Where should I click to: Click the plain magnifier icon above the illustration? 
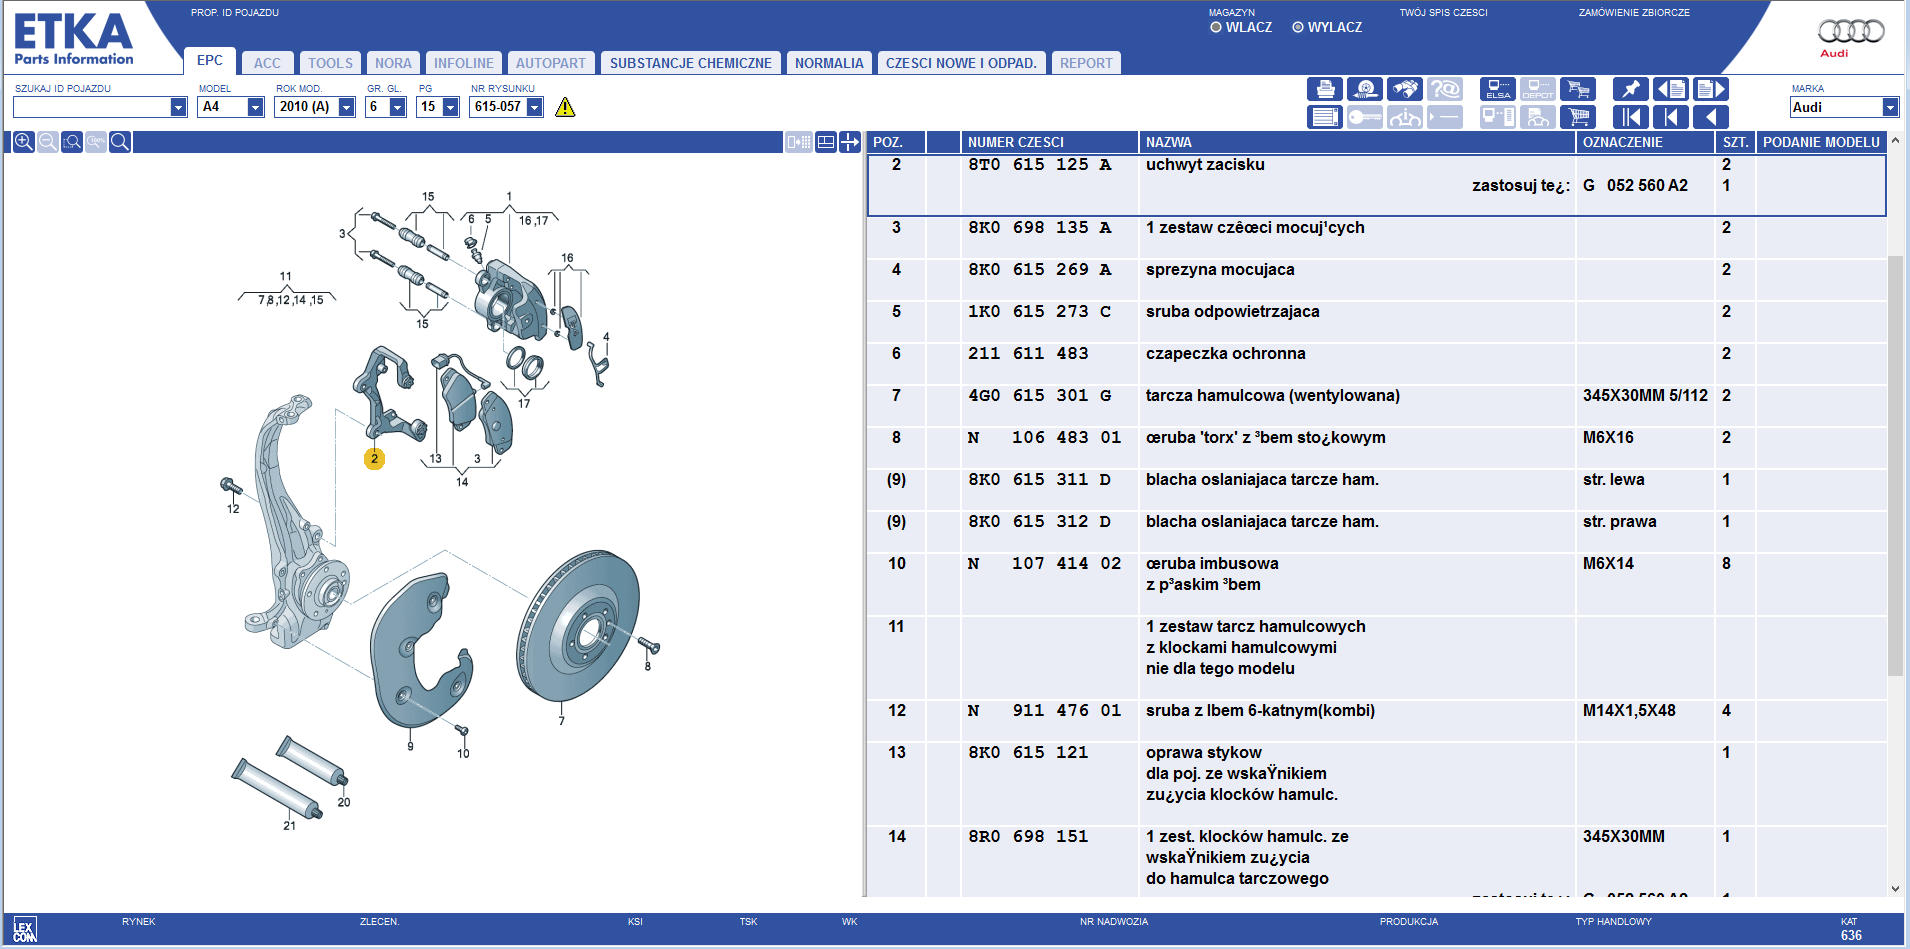[120, 142]
